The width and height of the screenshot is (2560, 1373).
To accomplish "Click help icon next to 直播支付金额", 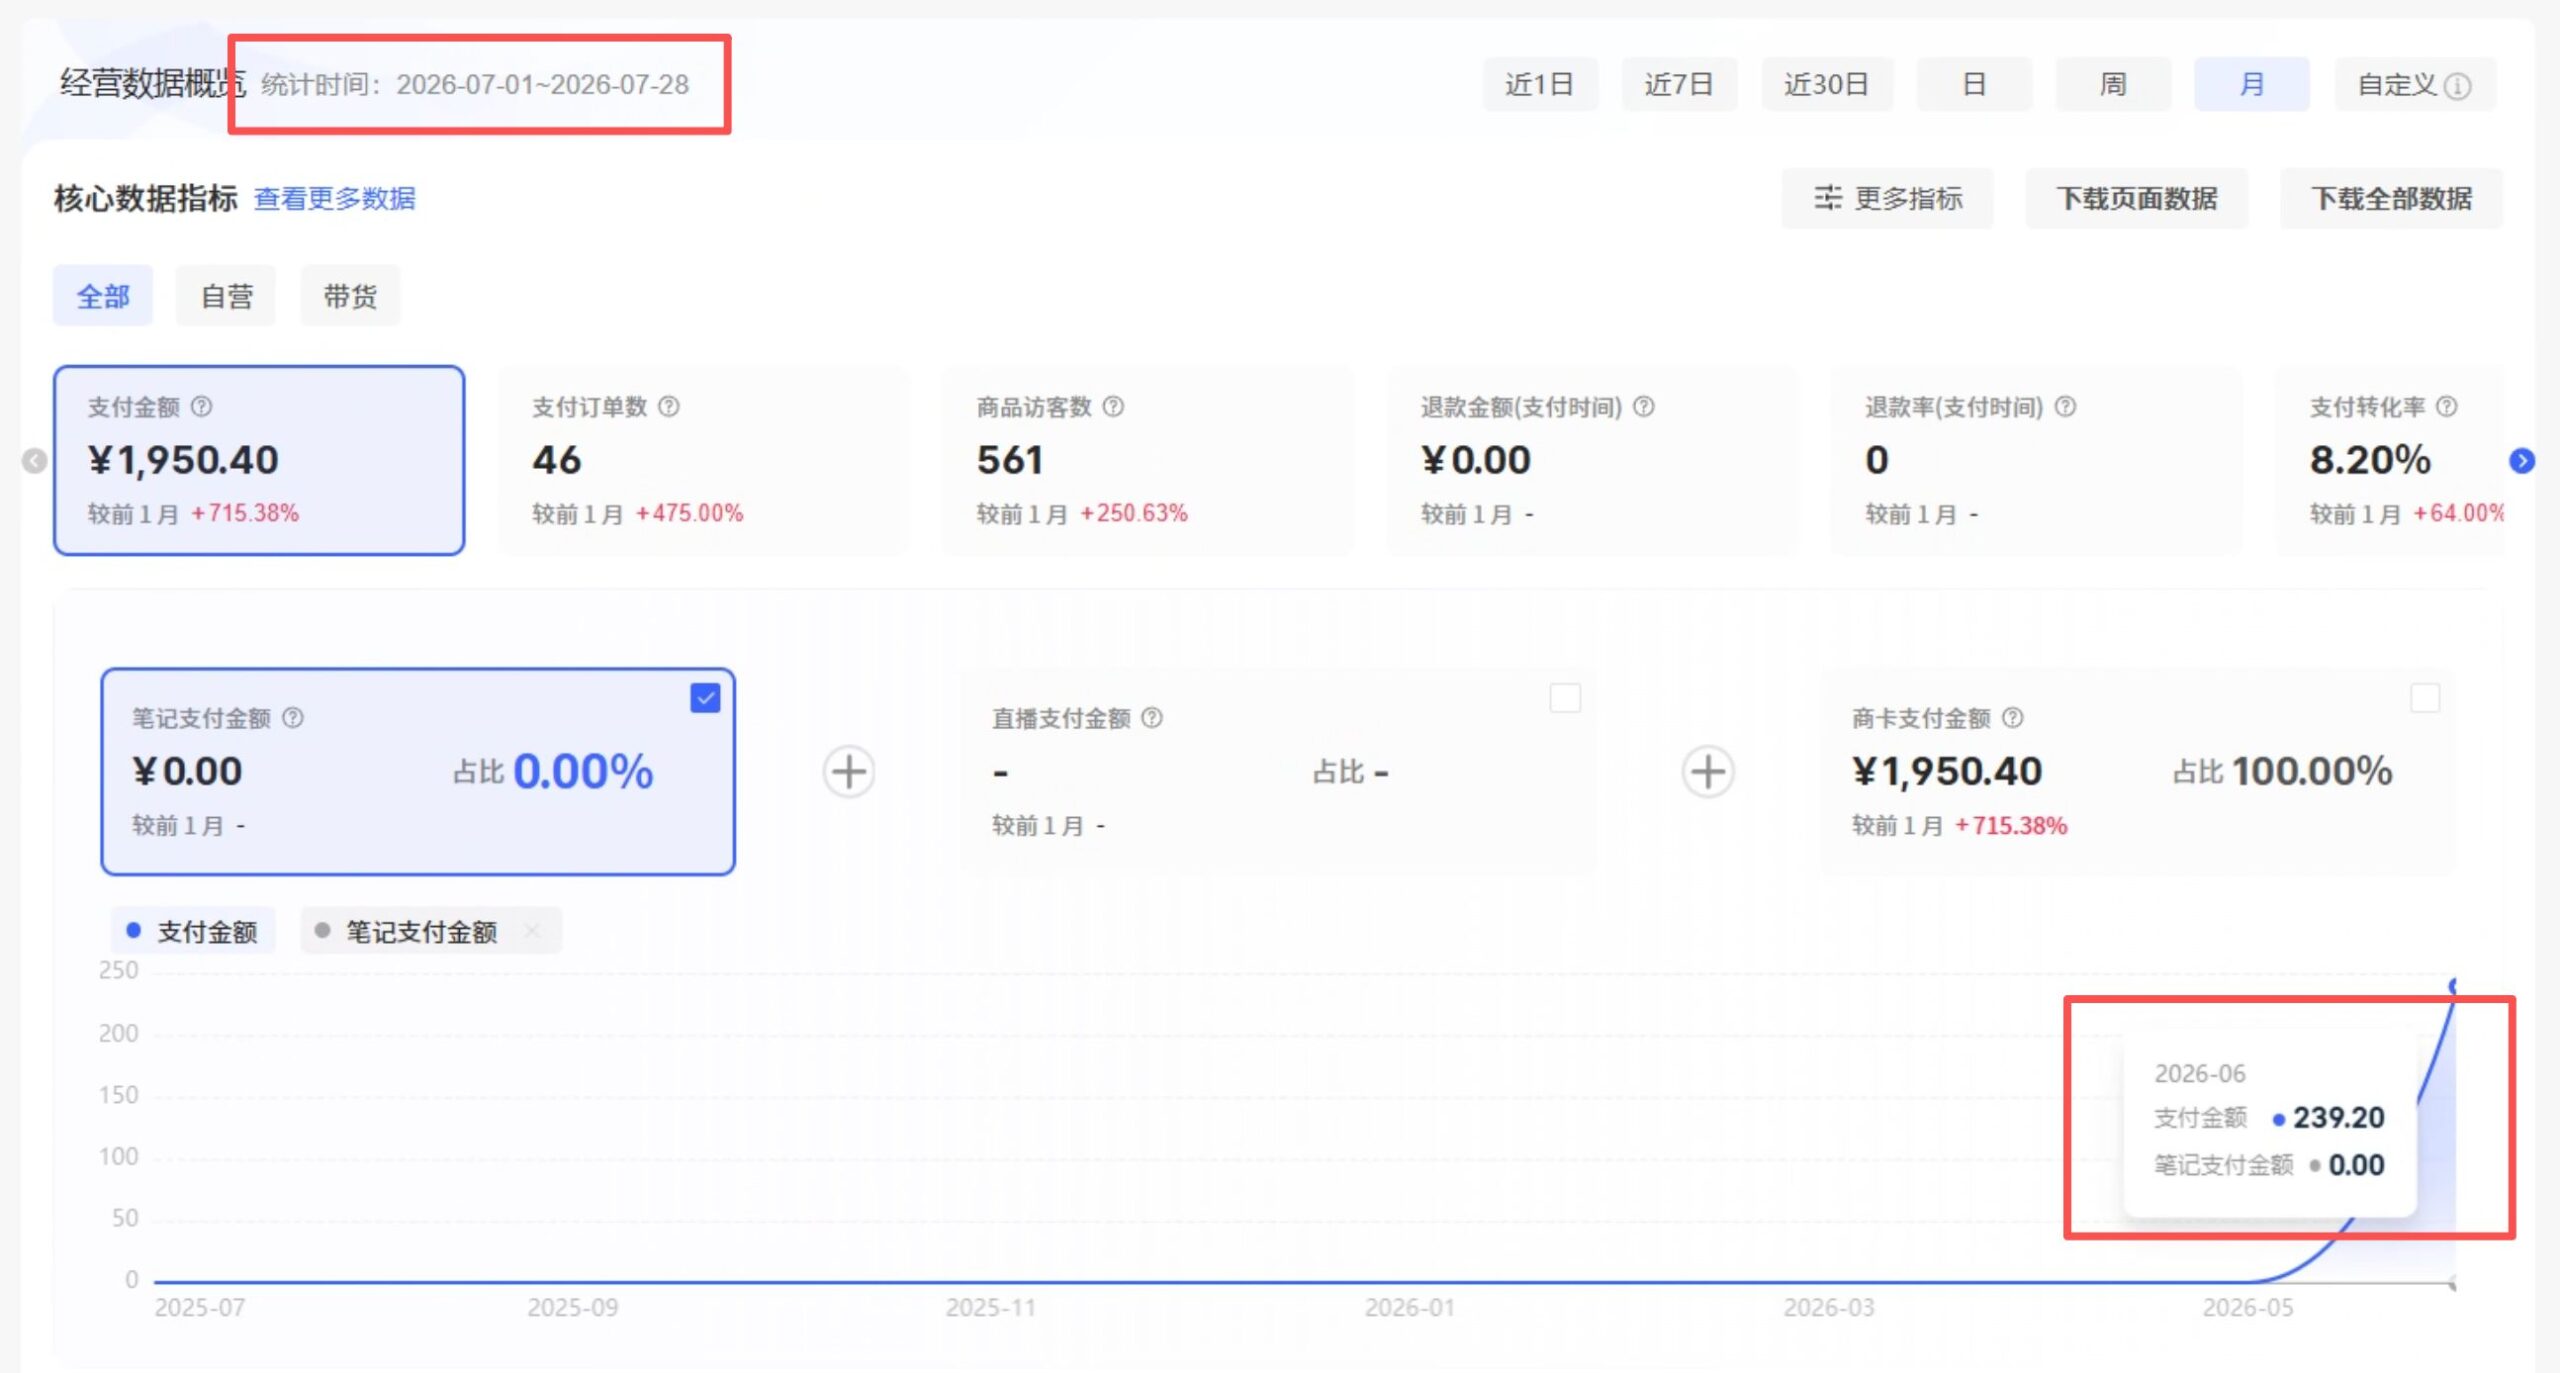I will (1152, 718).
